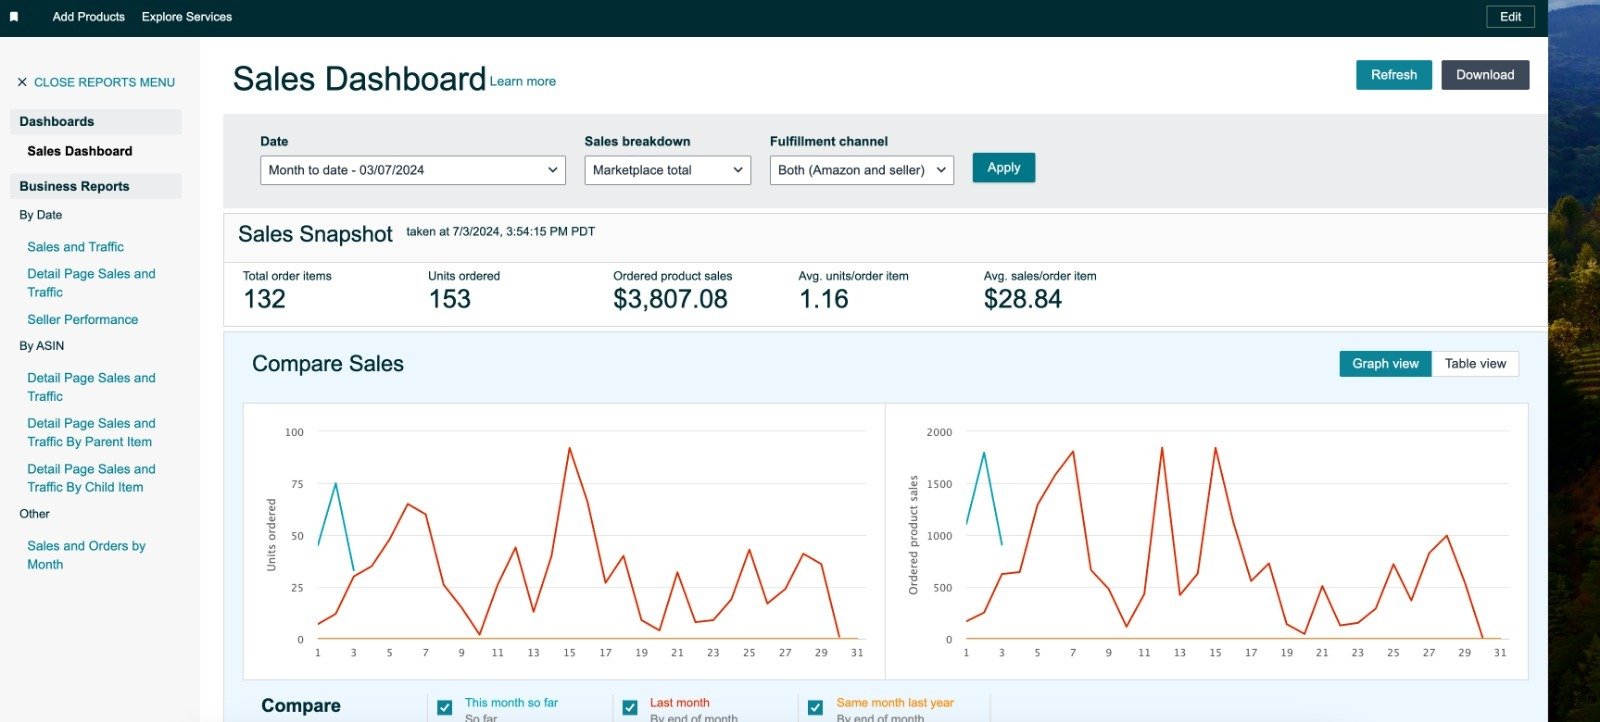Toggle 'Same month last year' checkbox

click(815, 707)
